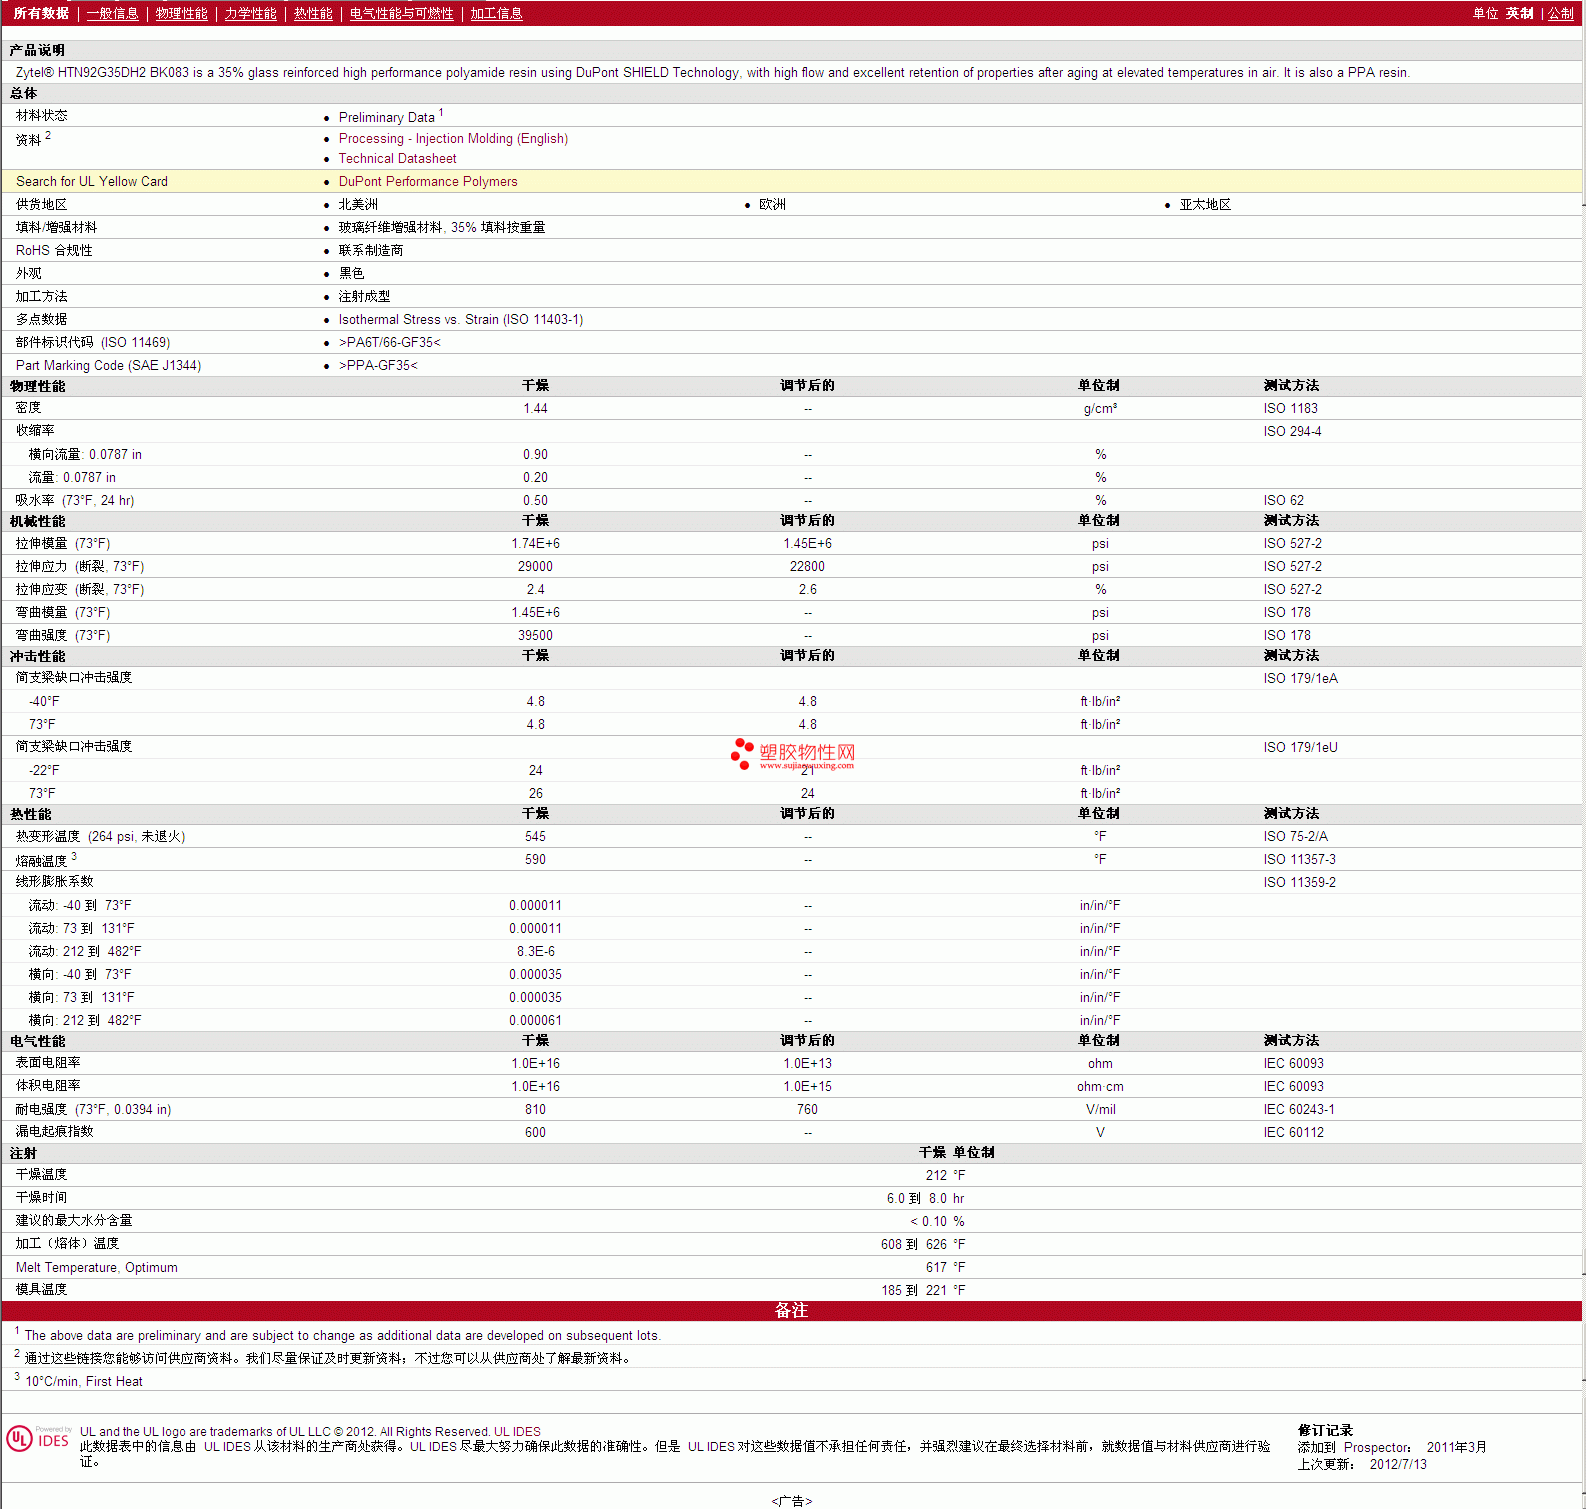The height and width of the screenshot is (1509, 1586).
Task: Click the red-dot watermark logo
Action: coord(741,754)
